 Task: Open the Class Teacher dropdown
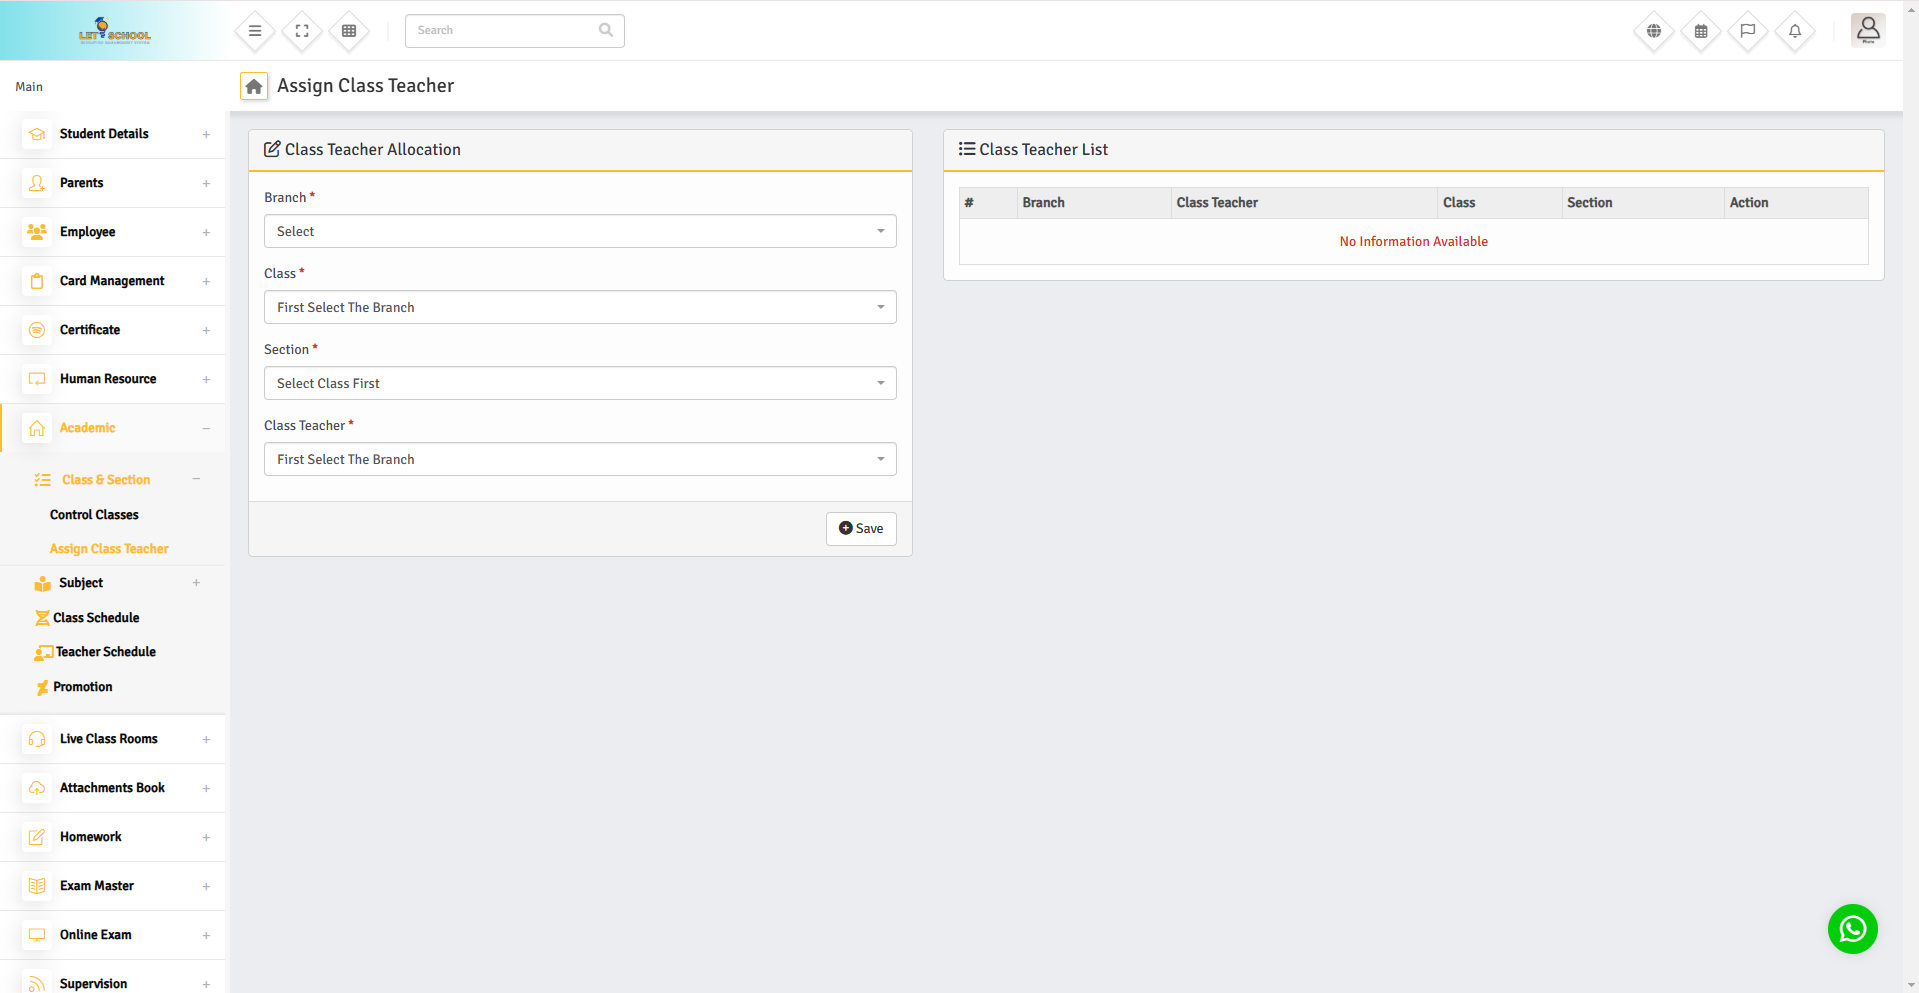(x=580, y=459)
